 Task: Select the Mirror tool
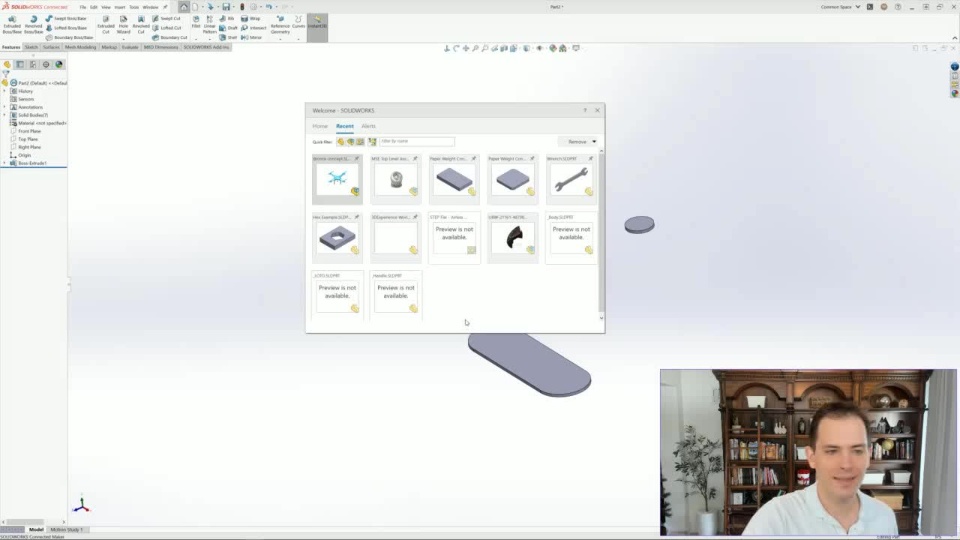click(x=252, y=37)
